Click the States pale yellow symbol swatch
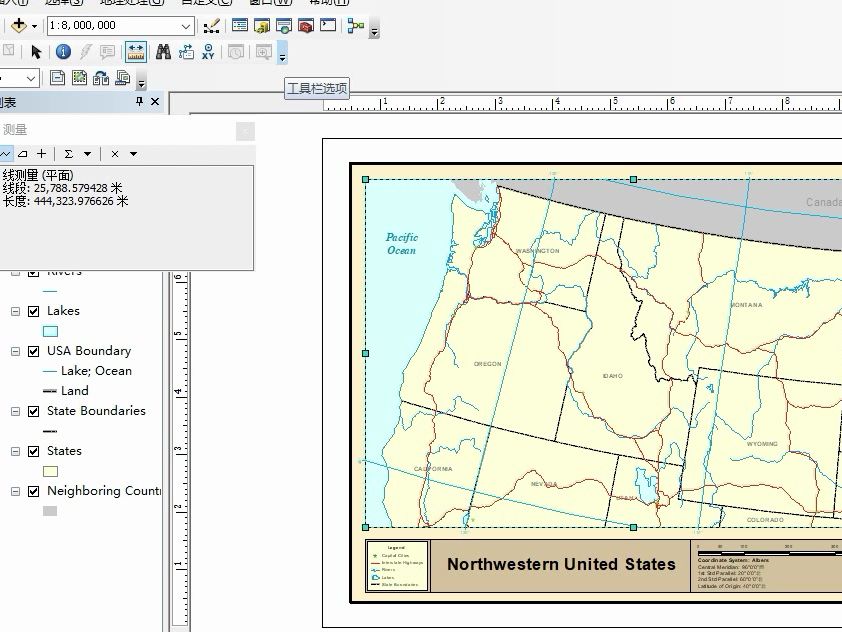This screenshot has height=632, width=842. [x=50, y=471]
